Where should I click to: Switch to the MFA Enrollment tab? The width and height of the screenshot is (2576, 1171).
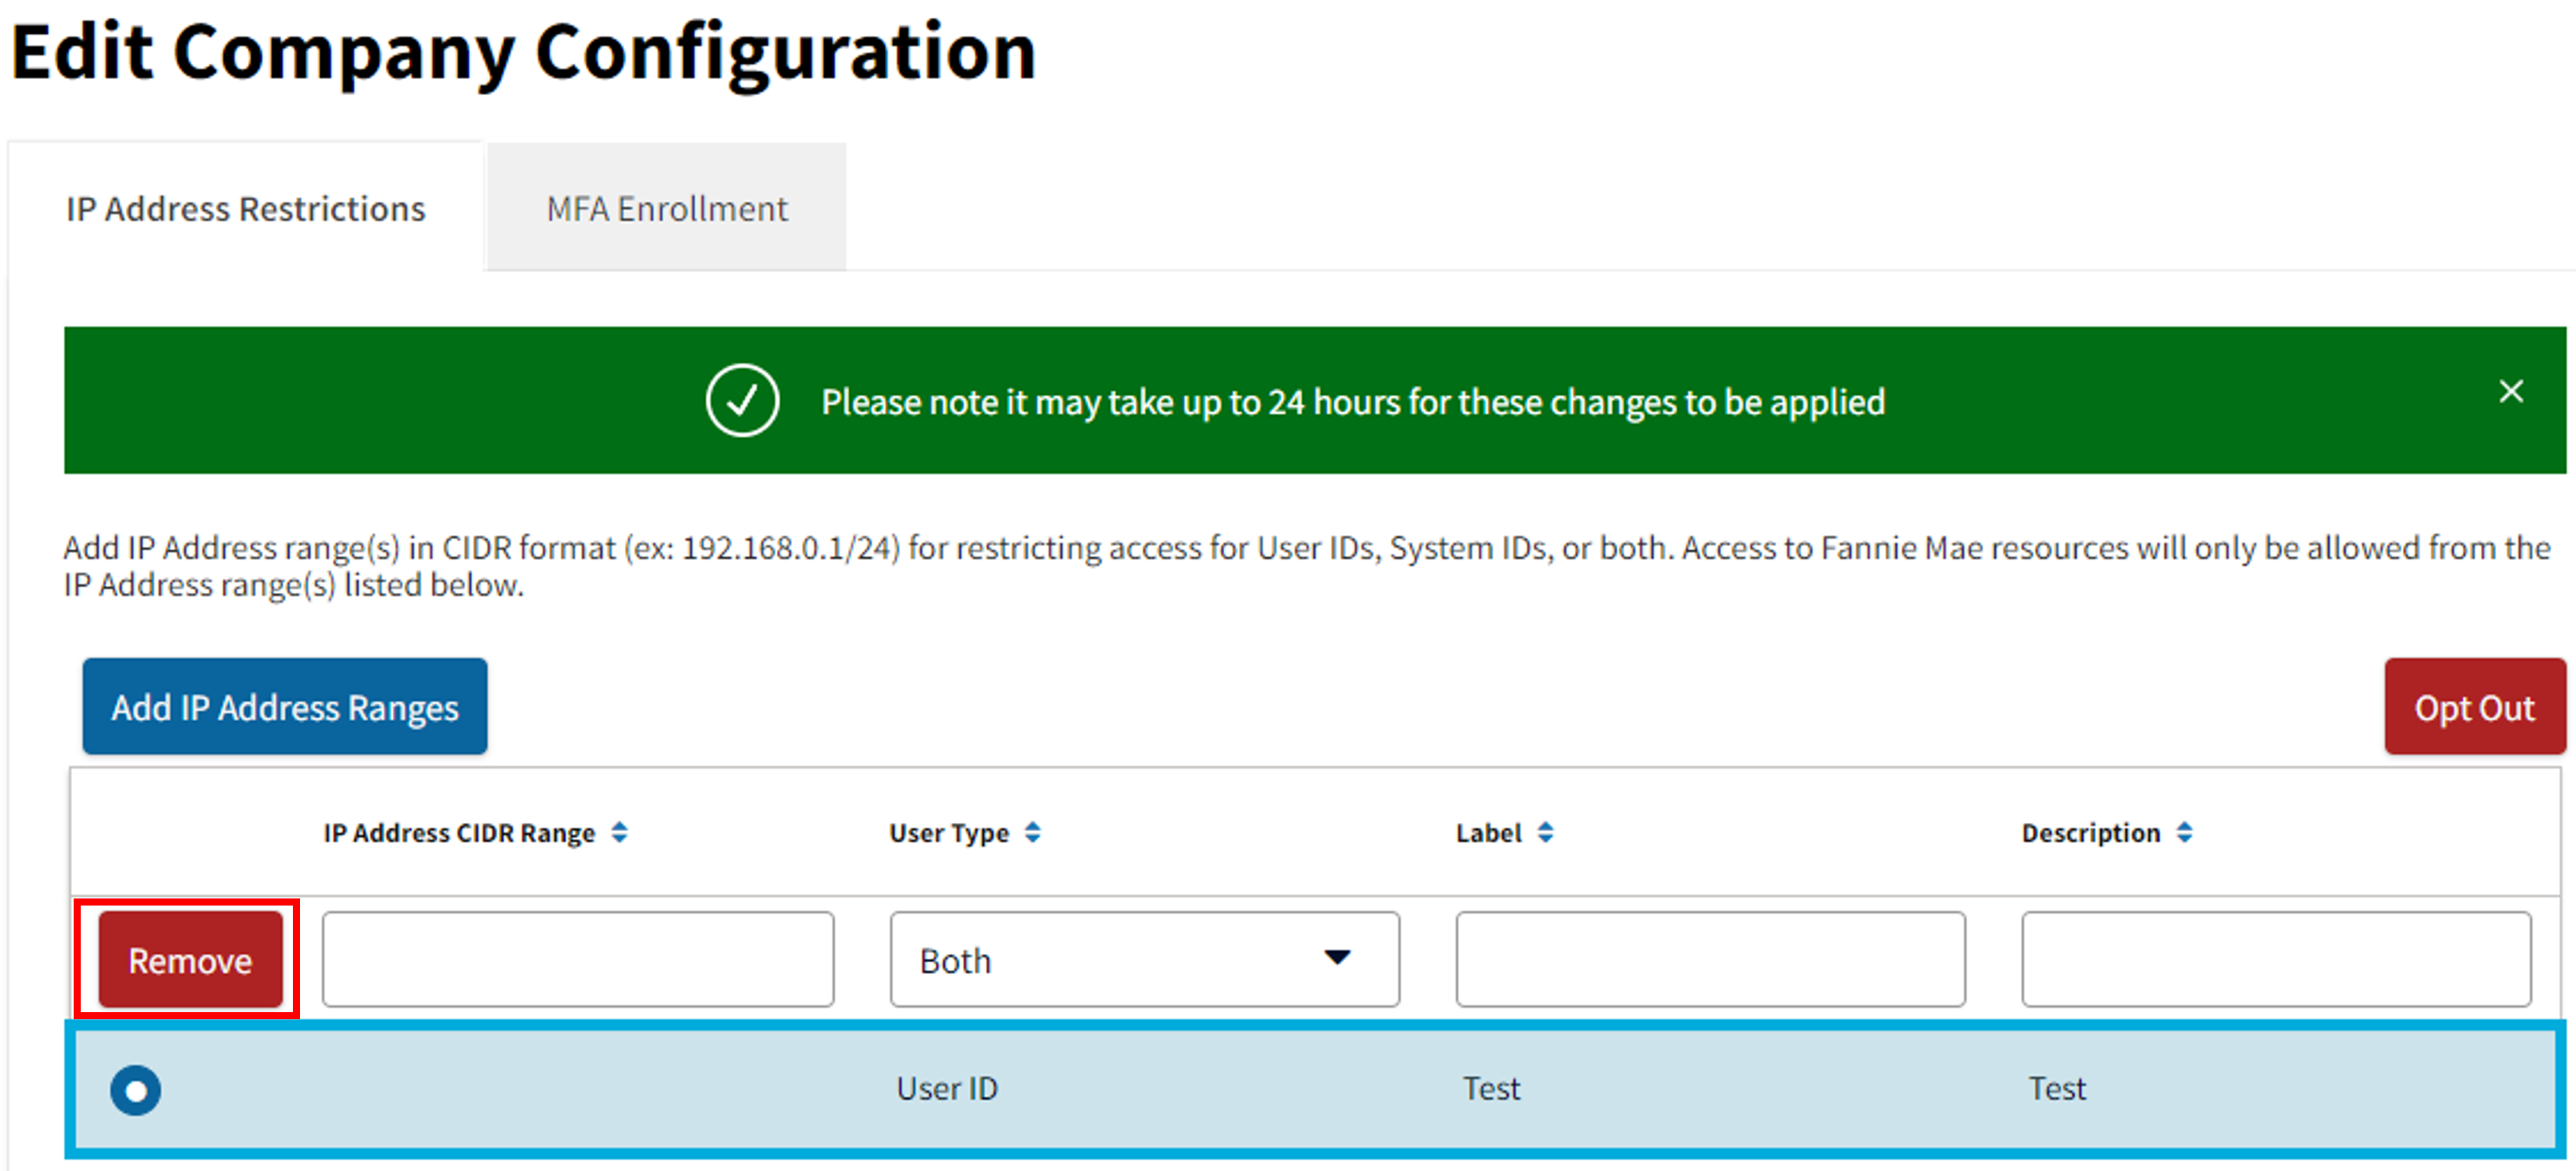pyautogui.click(x=665, y=208)
